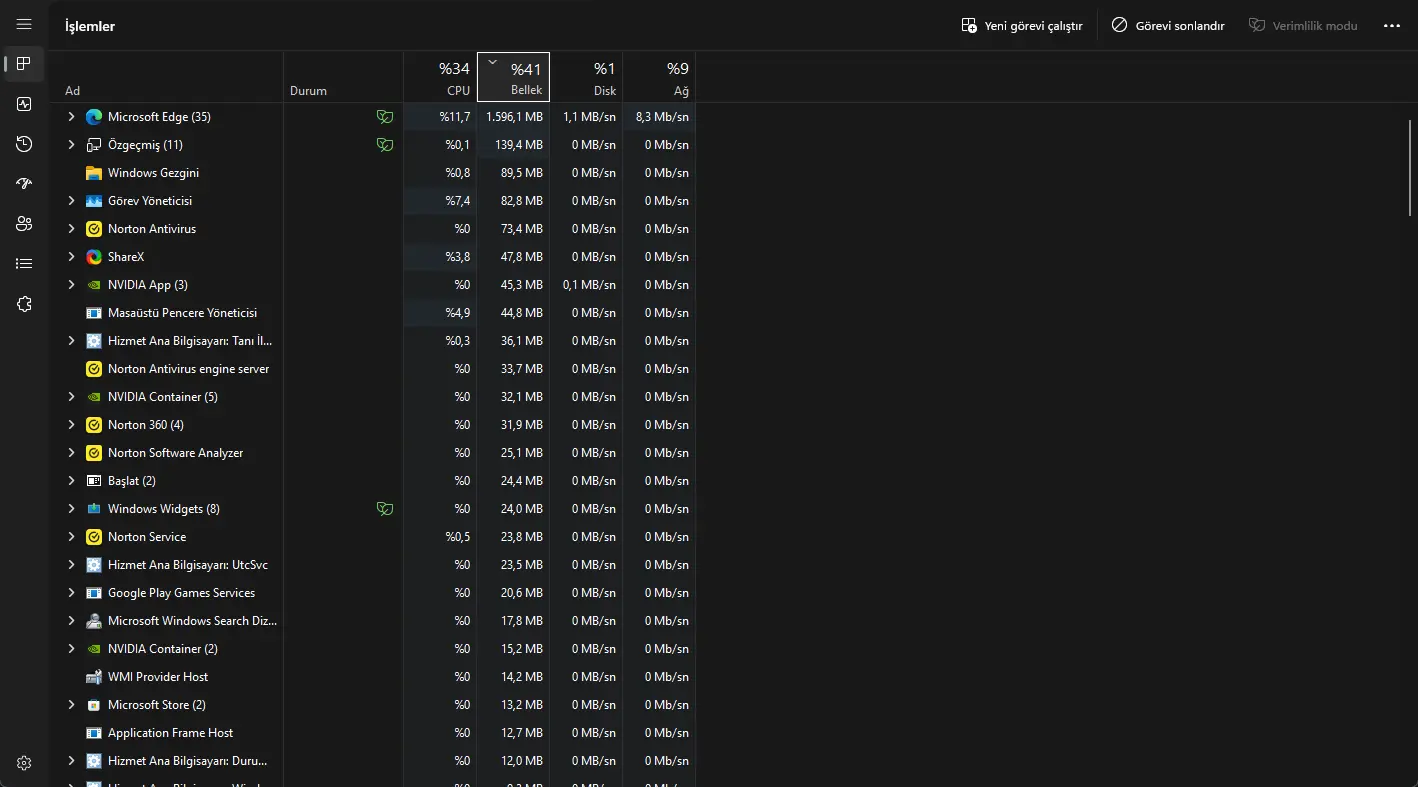The width and height of the screenshot is (1418, 787).
Task: Click the 8,3 Mb/sn network value
Action: coord(662,117)
